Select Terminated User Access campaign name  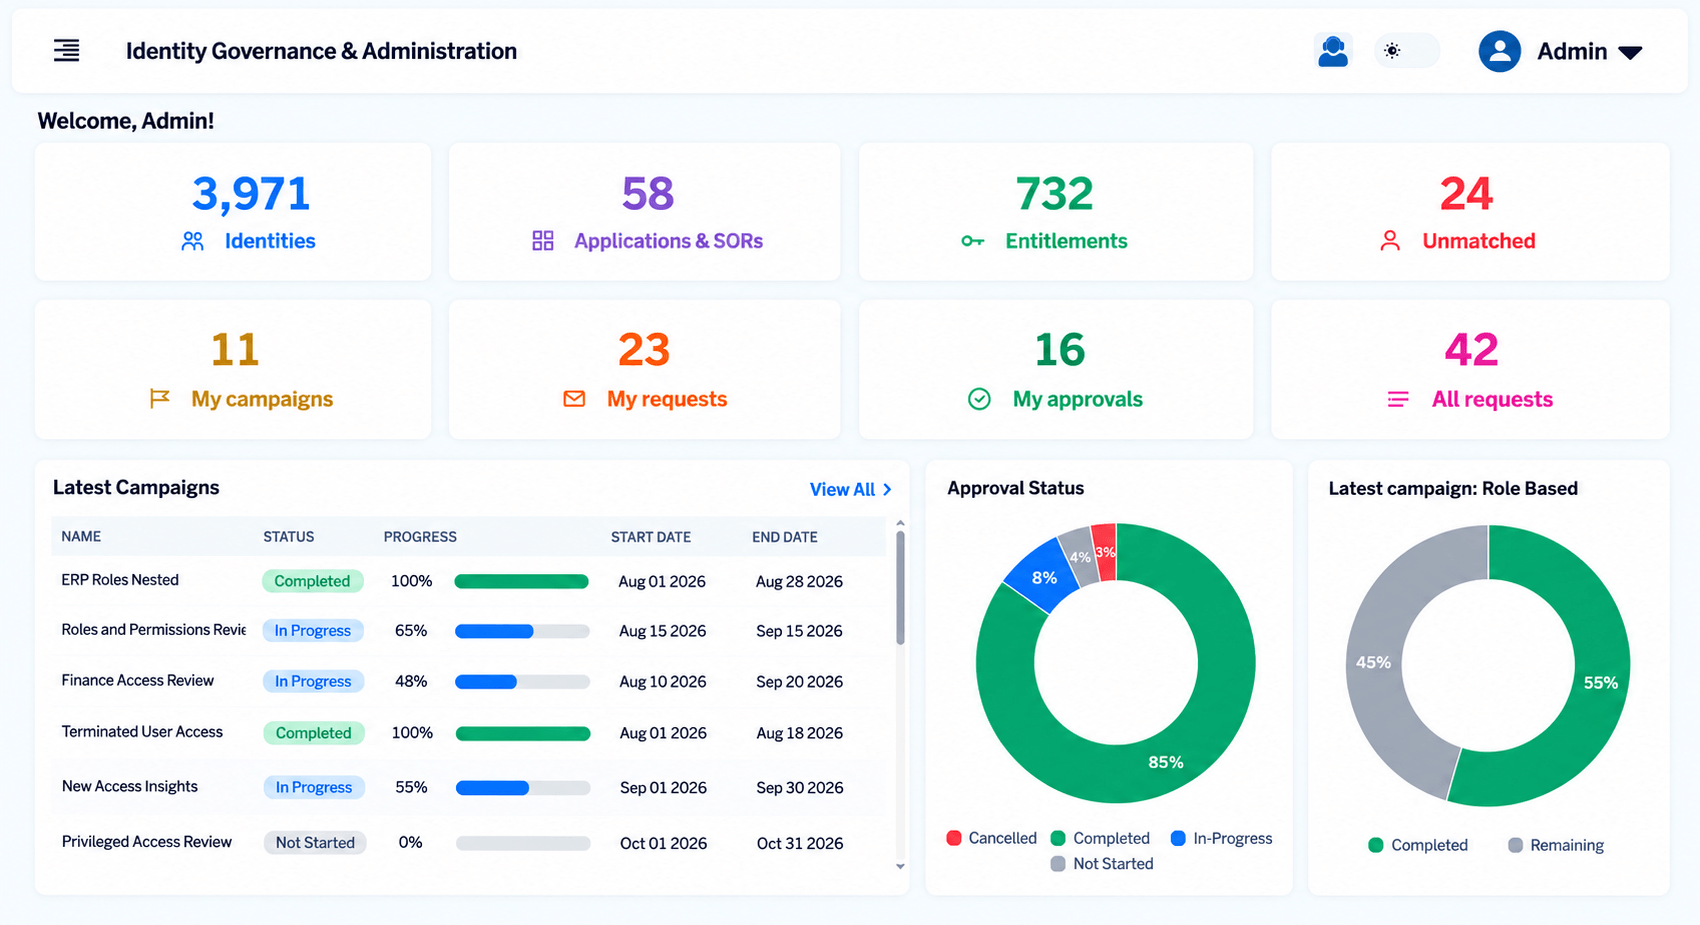[142, 732]
